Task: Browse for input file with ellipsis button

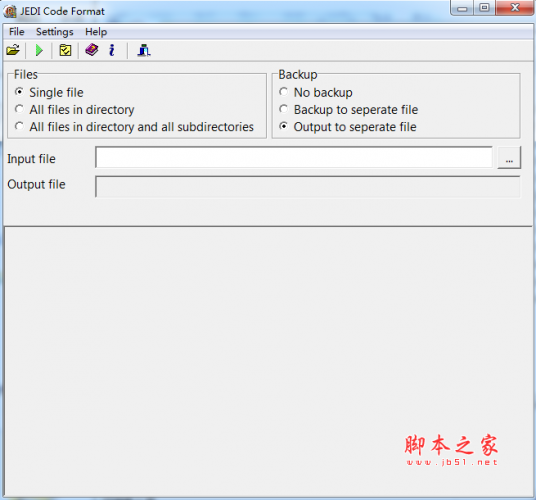Action: (x=509, y=158)
